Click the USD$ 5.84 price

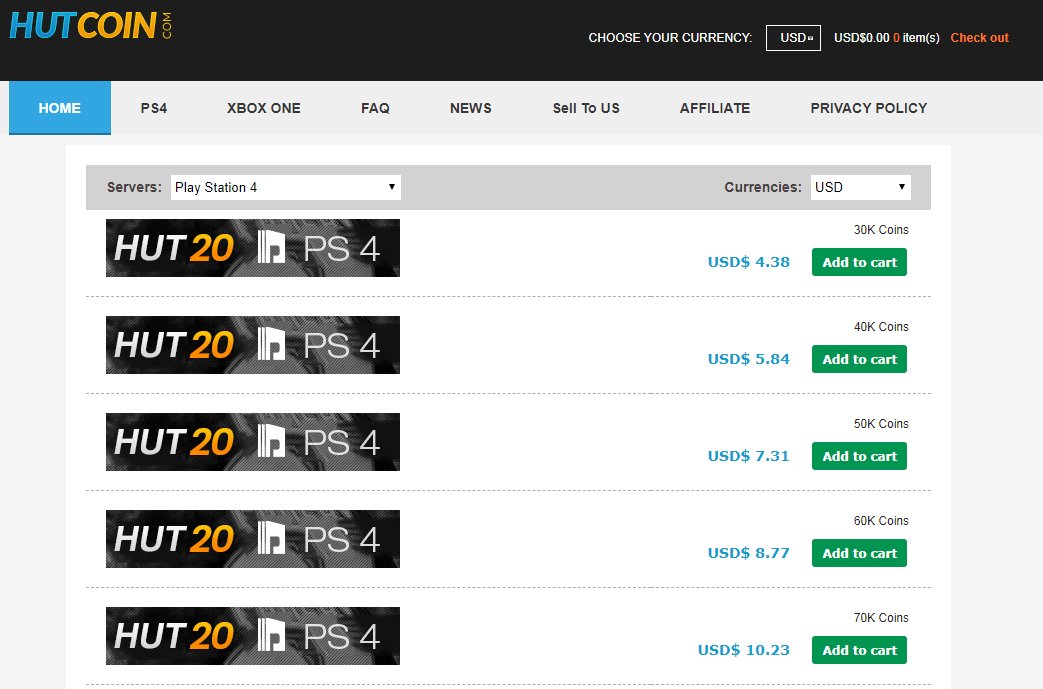(749, 359)
